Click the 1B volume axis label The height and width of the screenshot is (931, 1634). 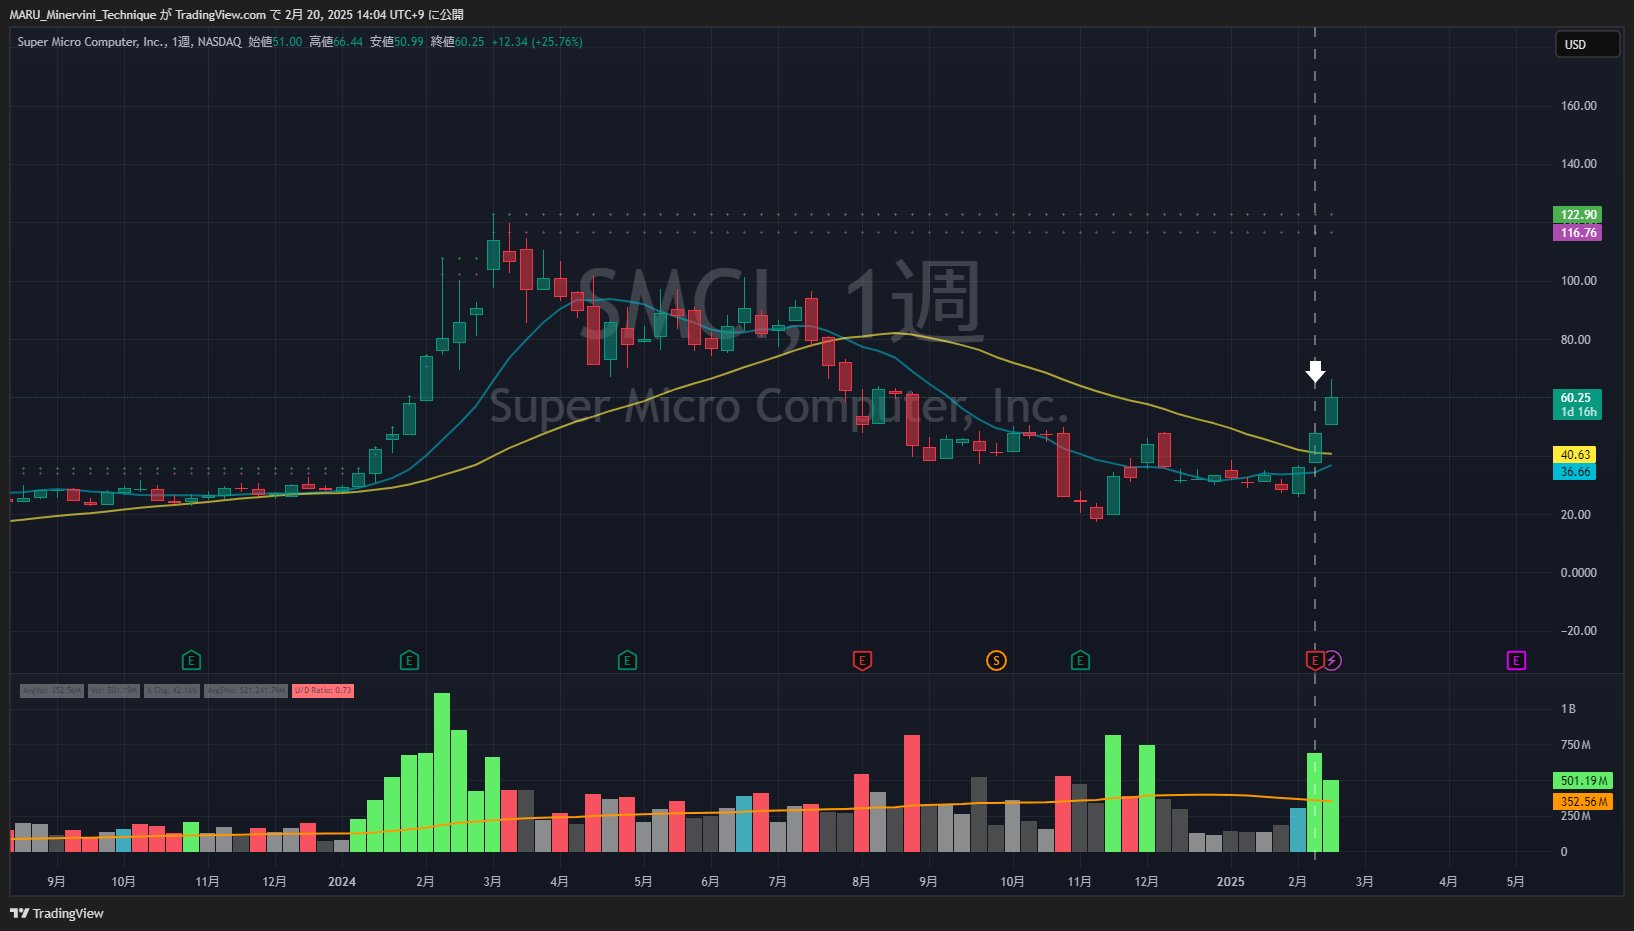(1568, 709)
